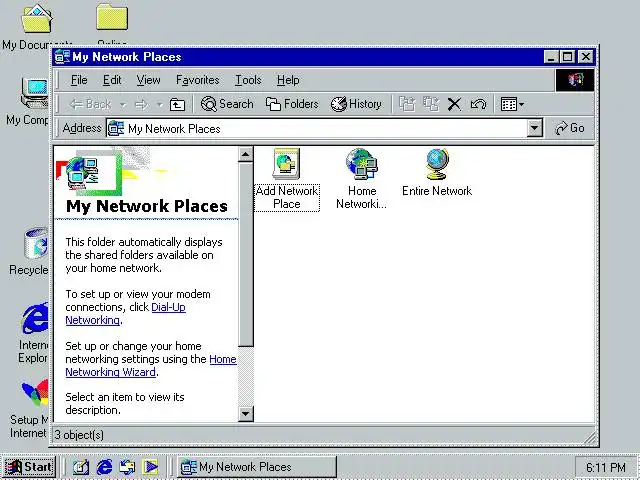Click the Move To toolbar icon
640x480 pixels.
[x=407, y=104]
